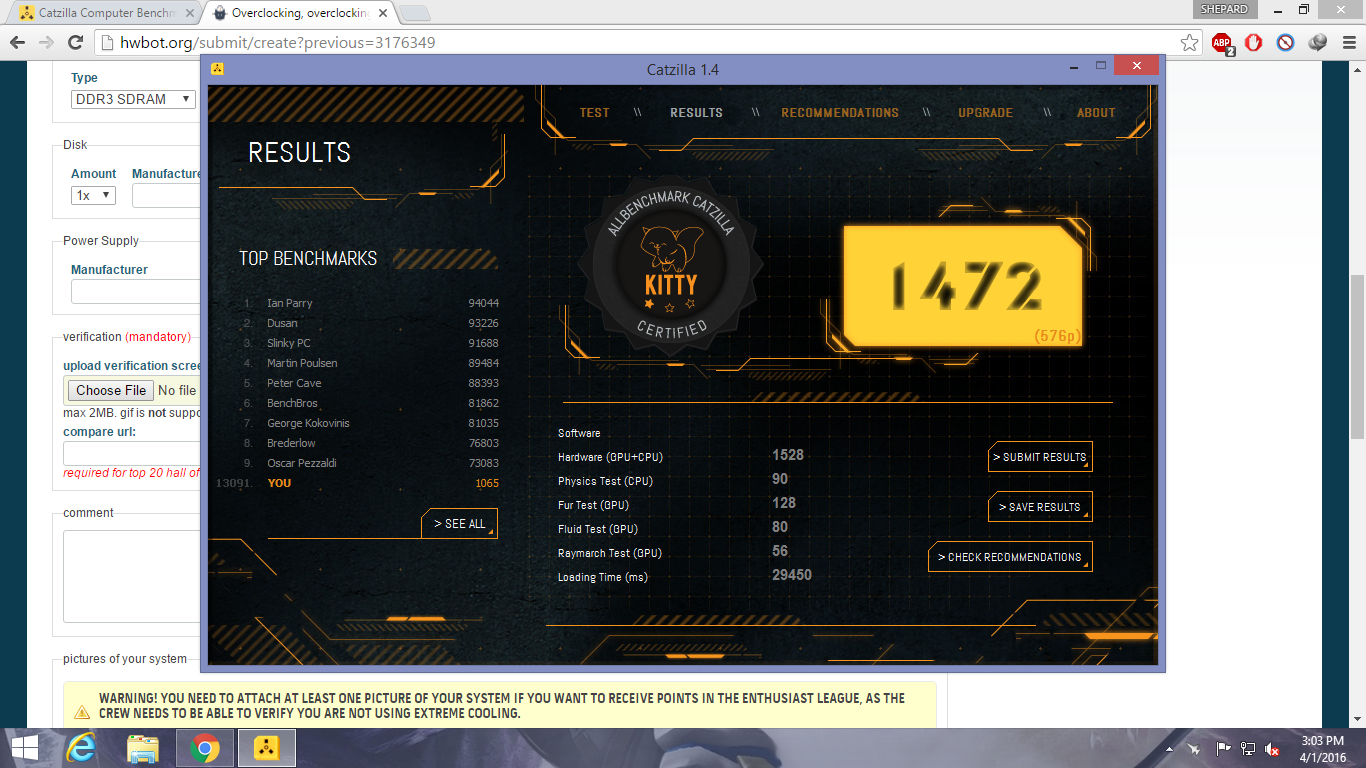This screenshot has height=768, width=1366.
Task: Click the Power Supply Manufacturer field
Action: (136, 292)
